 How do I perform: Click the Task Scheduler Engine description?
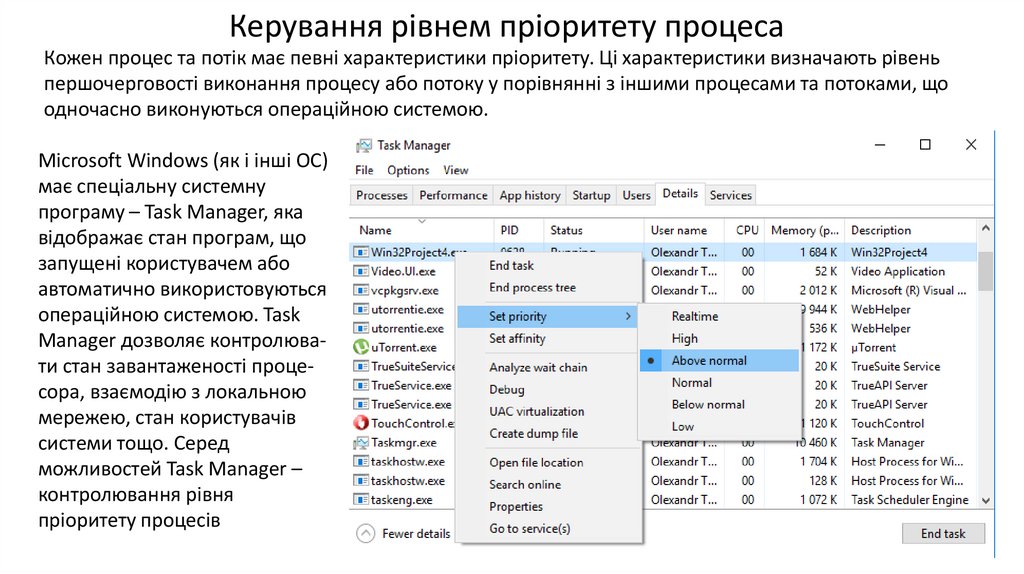click(910, 500)
